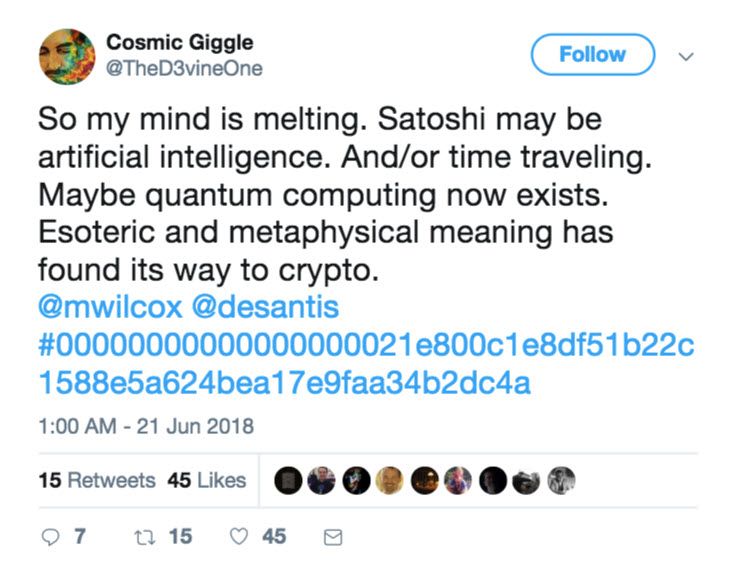Open Cosmic Giggle's profile avatar
The width and height of the screenshot is (733, 575).
[x=67, y=56]
